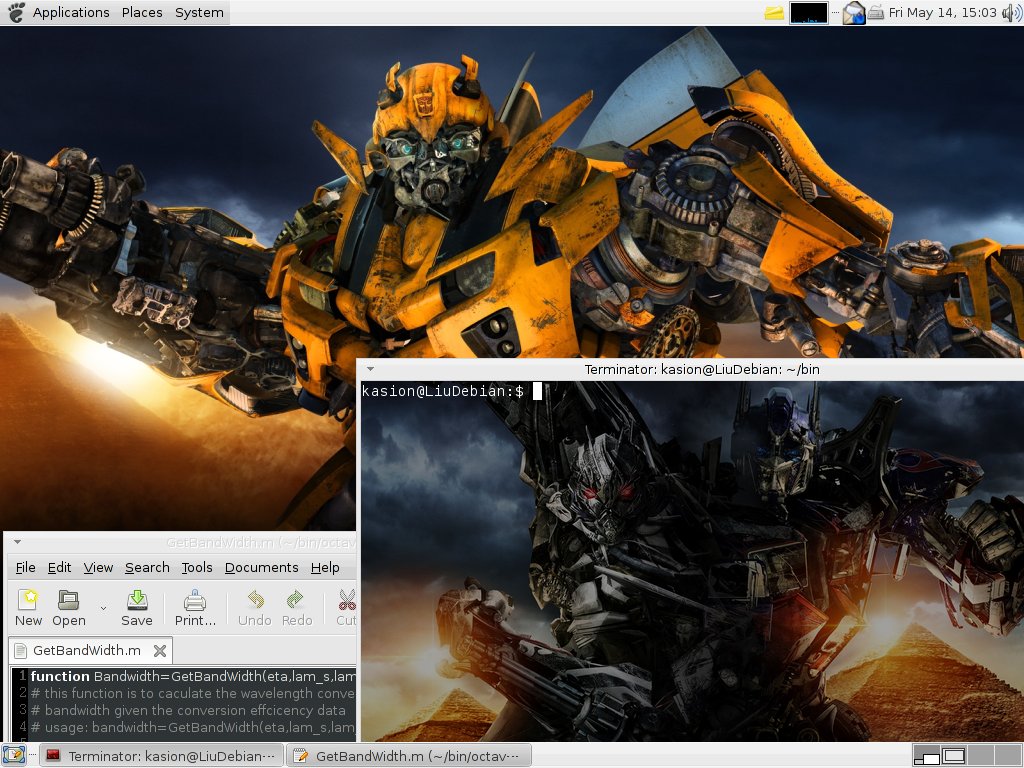Viewport: 1024px width, 768px height.
Task: Create a New document in gedit
Action: [x=28, y=608]
